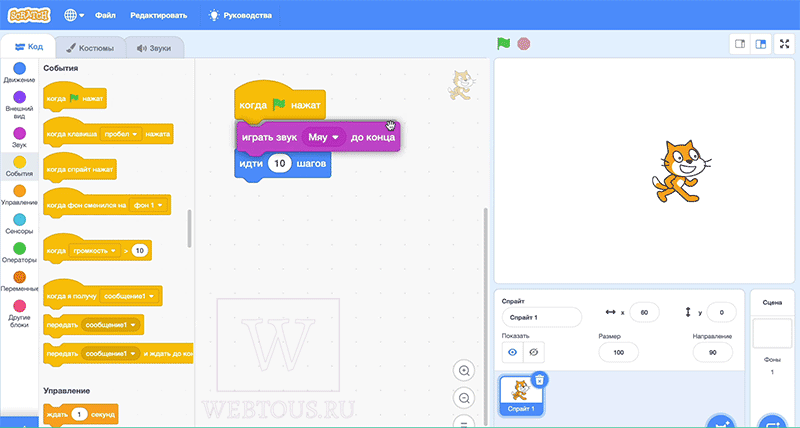800x428 pixels.
Task: Click workspace hat block 'когда флаг нажат'
Action: (x=280, y=102)
